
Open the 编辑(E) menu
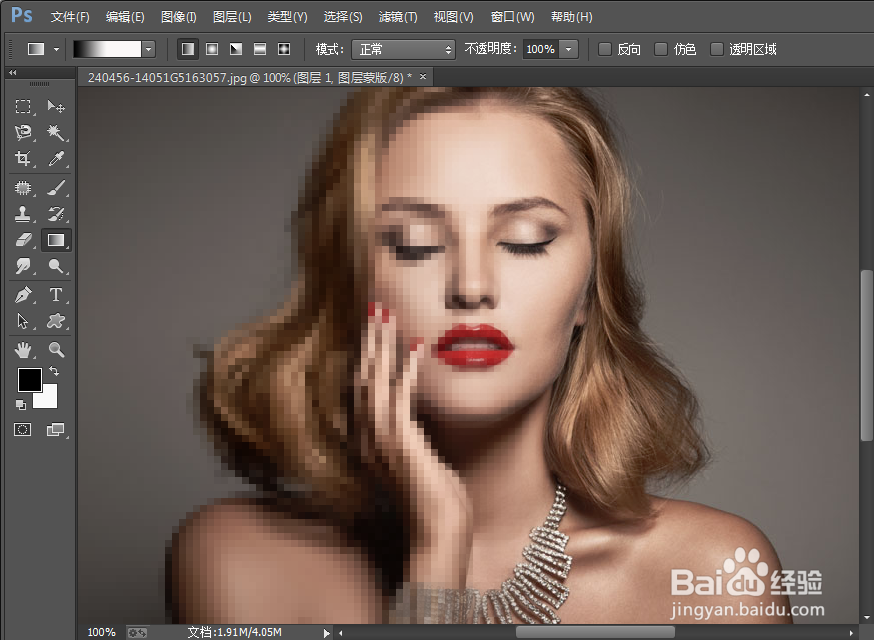click(125, 17)
